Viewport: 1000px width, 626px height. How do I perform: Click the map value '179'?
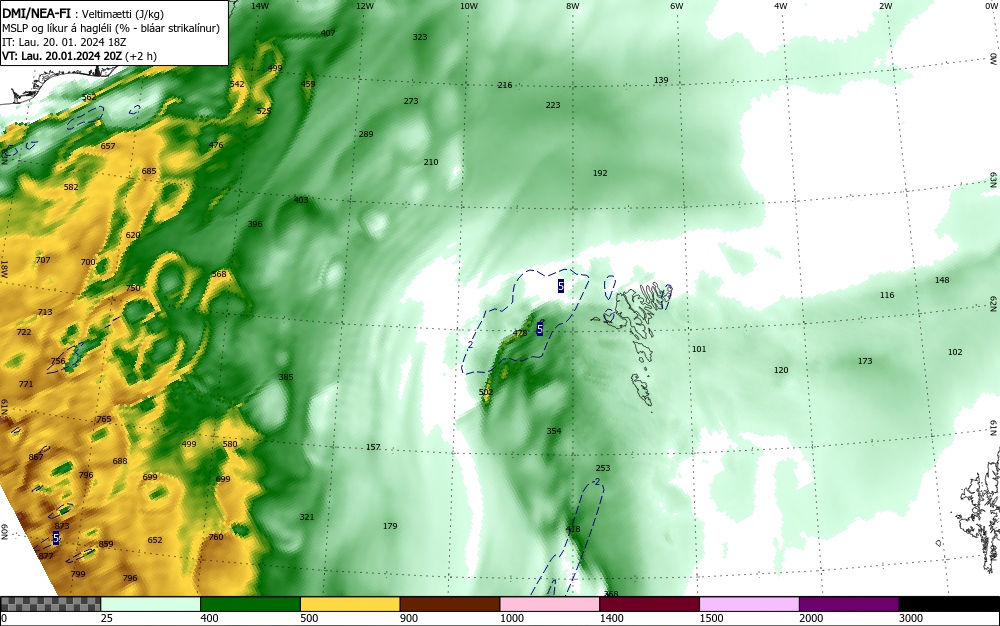(x=390, y=526)
